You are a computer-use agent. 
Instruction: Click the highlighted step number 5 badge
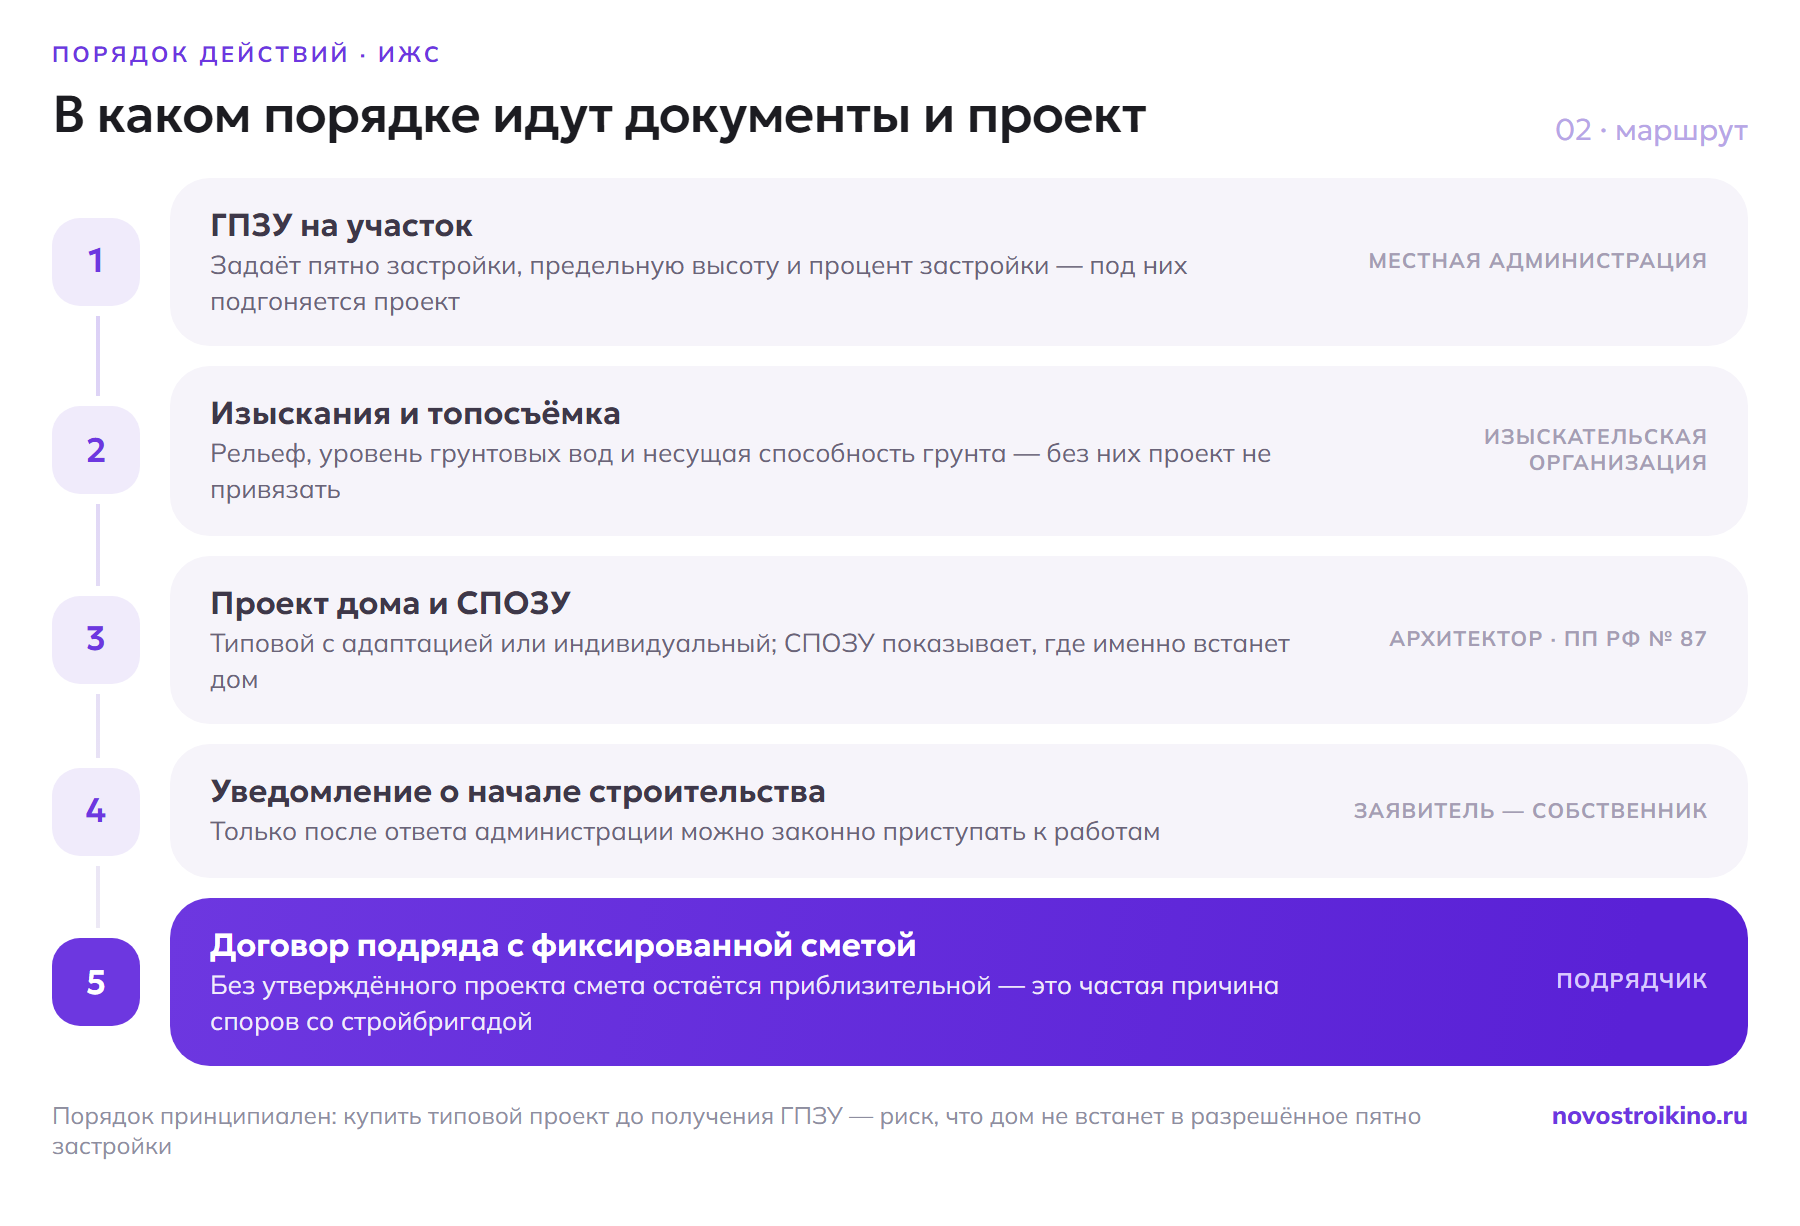tap(96, 982)
